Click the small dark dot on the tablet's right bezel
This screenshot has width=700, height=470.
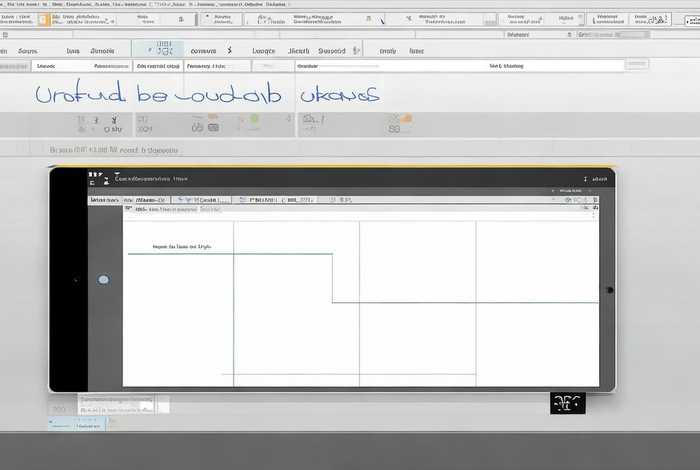[x=609, y=290]
